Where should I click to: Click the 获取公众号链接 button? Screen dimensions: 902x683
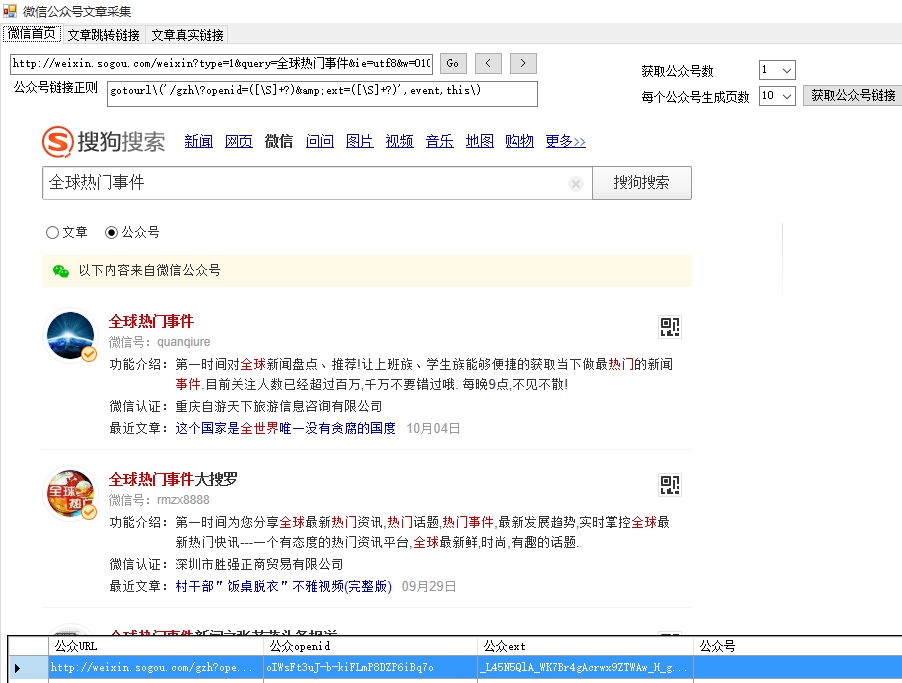(853, 96)
